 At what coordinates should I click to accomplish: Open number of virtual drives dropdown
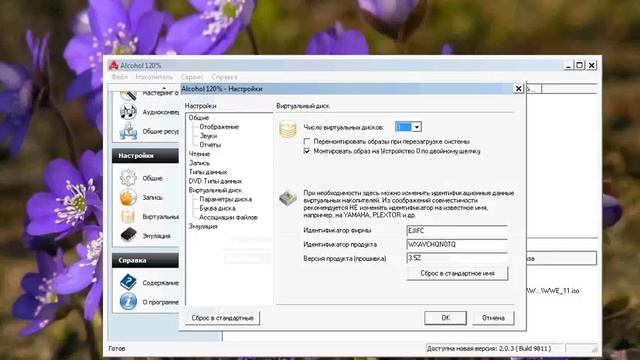[416, 127]
